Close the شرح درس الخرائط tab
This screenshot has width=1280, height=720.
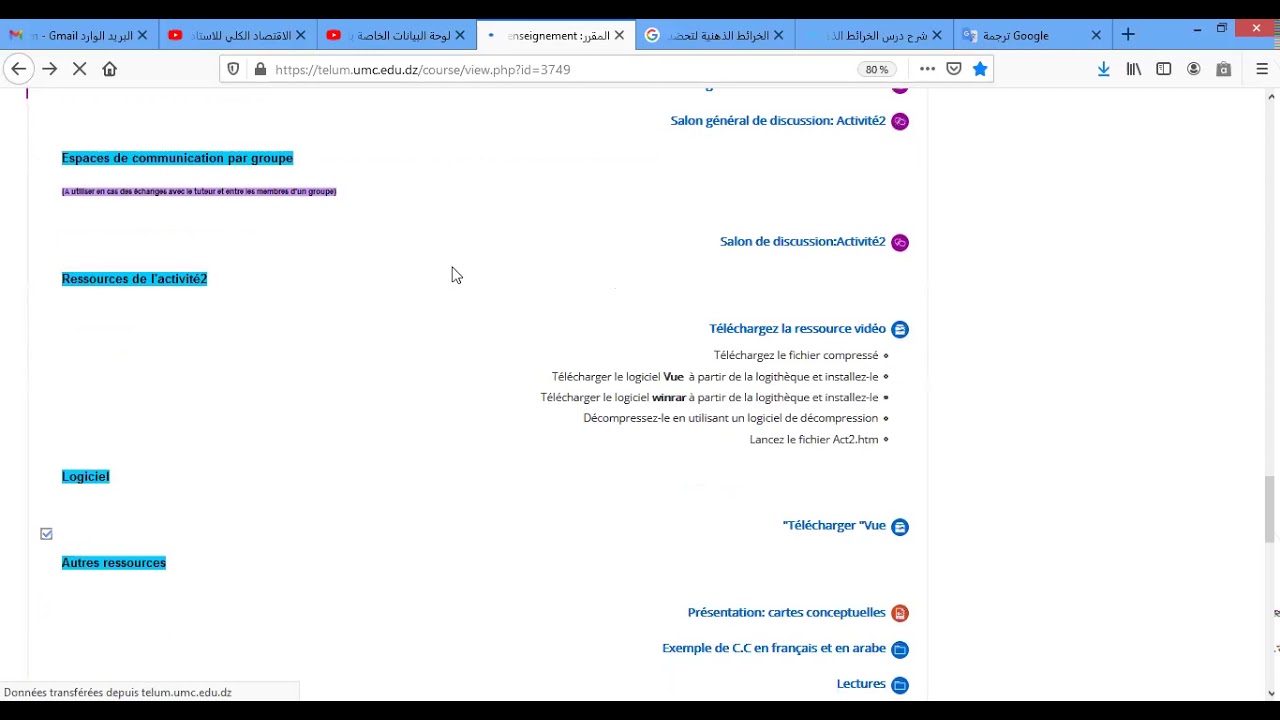[937, 35]
